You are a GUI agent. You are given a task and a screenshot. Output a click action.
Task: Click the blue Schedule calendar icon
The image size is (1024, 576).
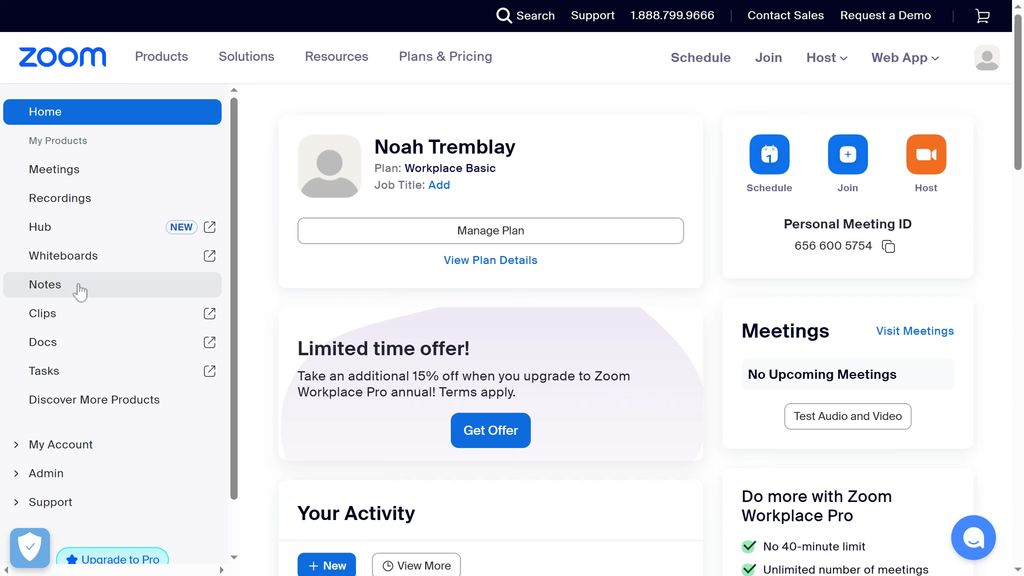(x=769, y=155)
